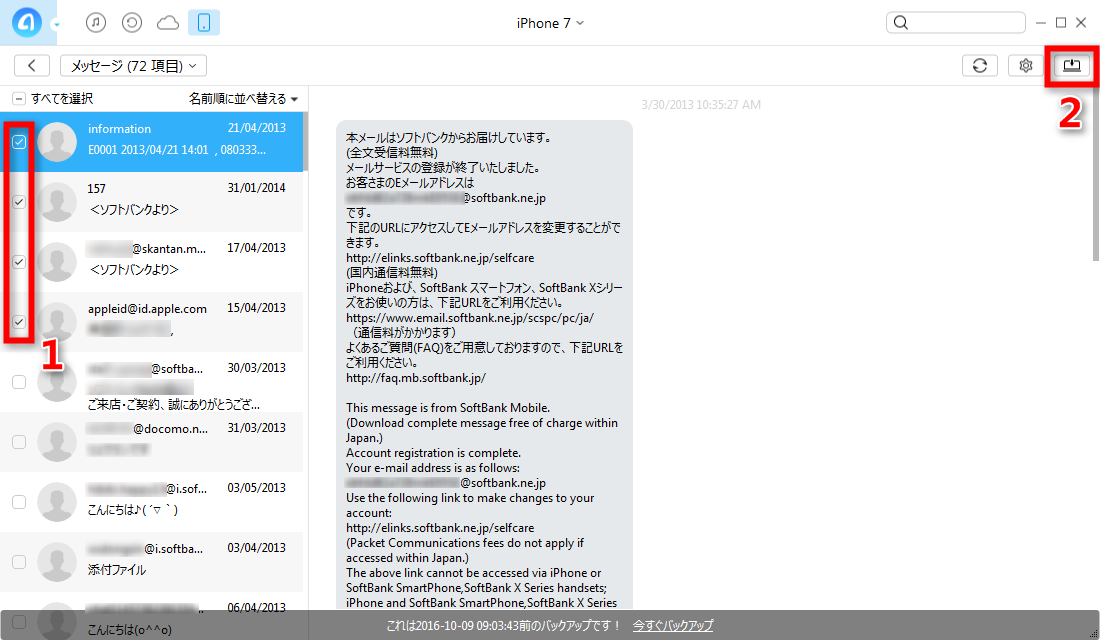Open the appleid@id.apple.com conversation

click(152, 322)
